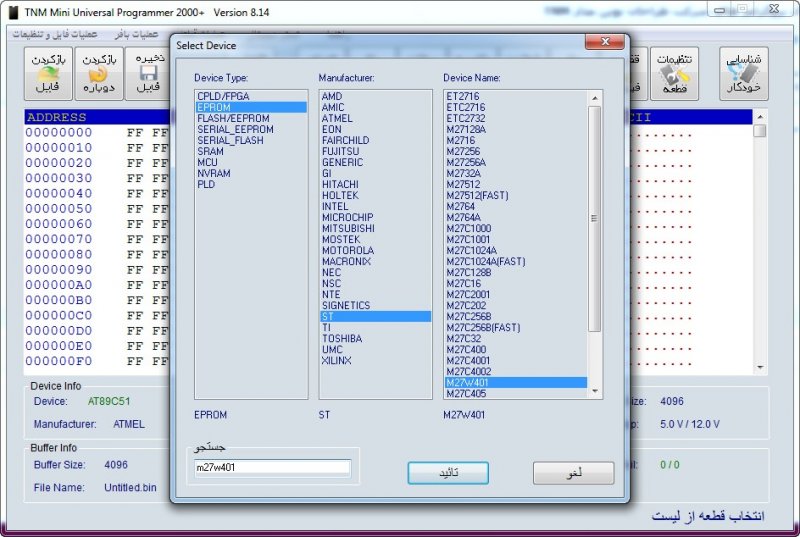
Task: Choose AMD manufacturer
Action: (376, 96)
